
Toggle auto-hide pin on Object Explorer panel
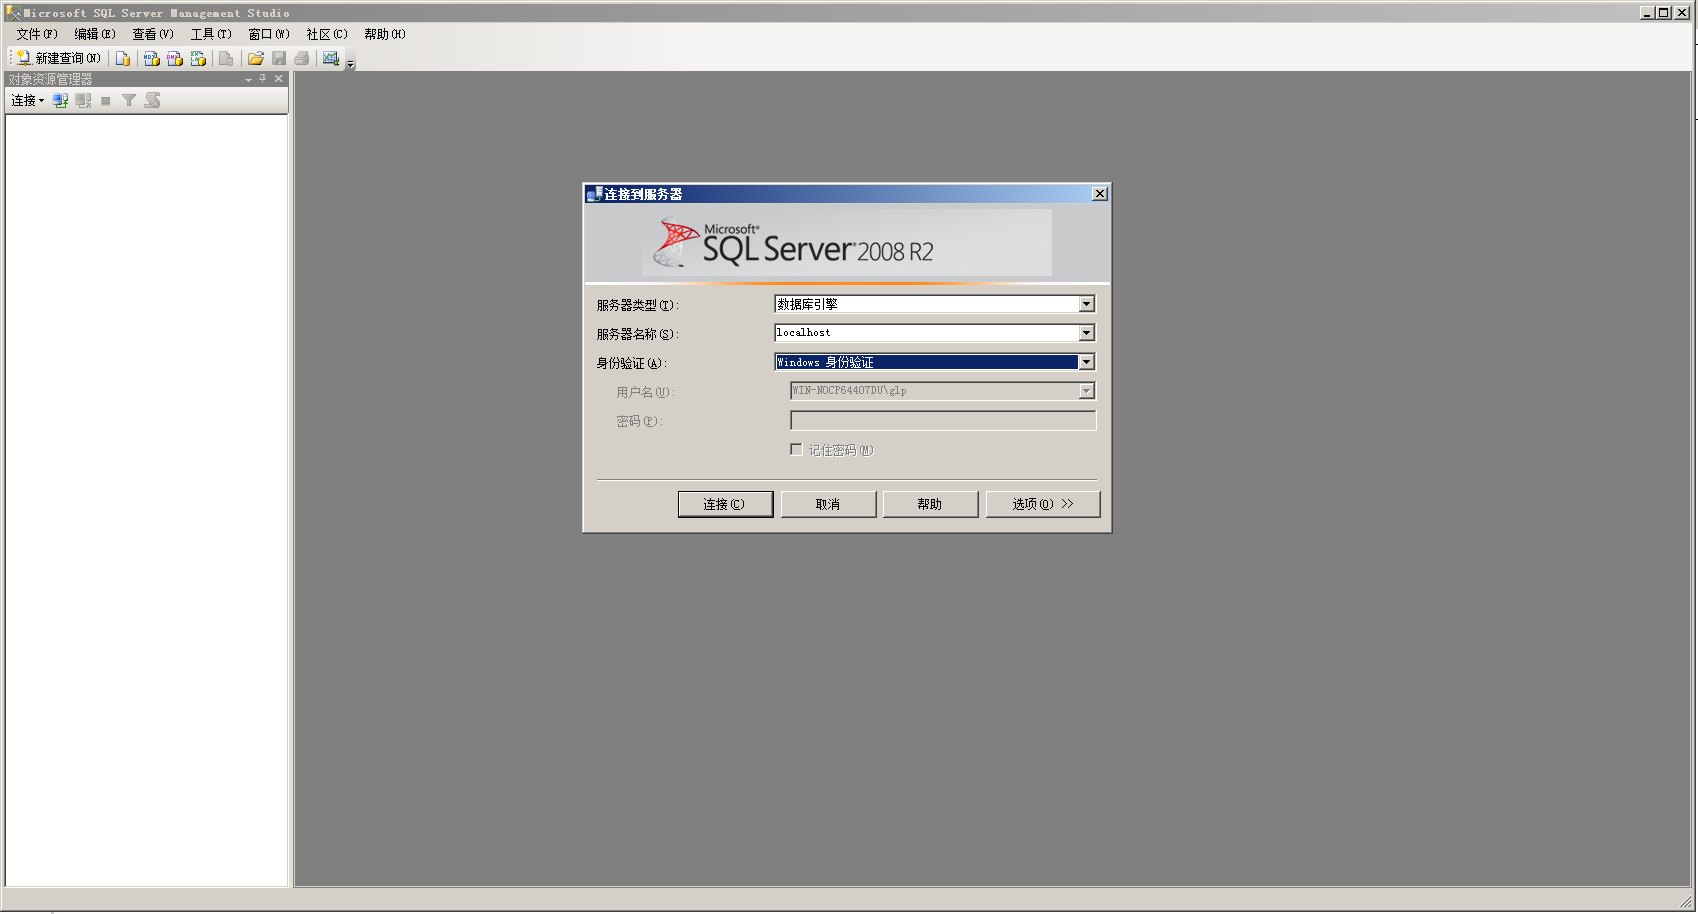point(263,78)
